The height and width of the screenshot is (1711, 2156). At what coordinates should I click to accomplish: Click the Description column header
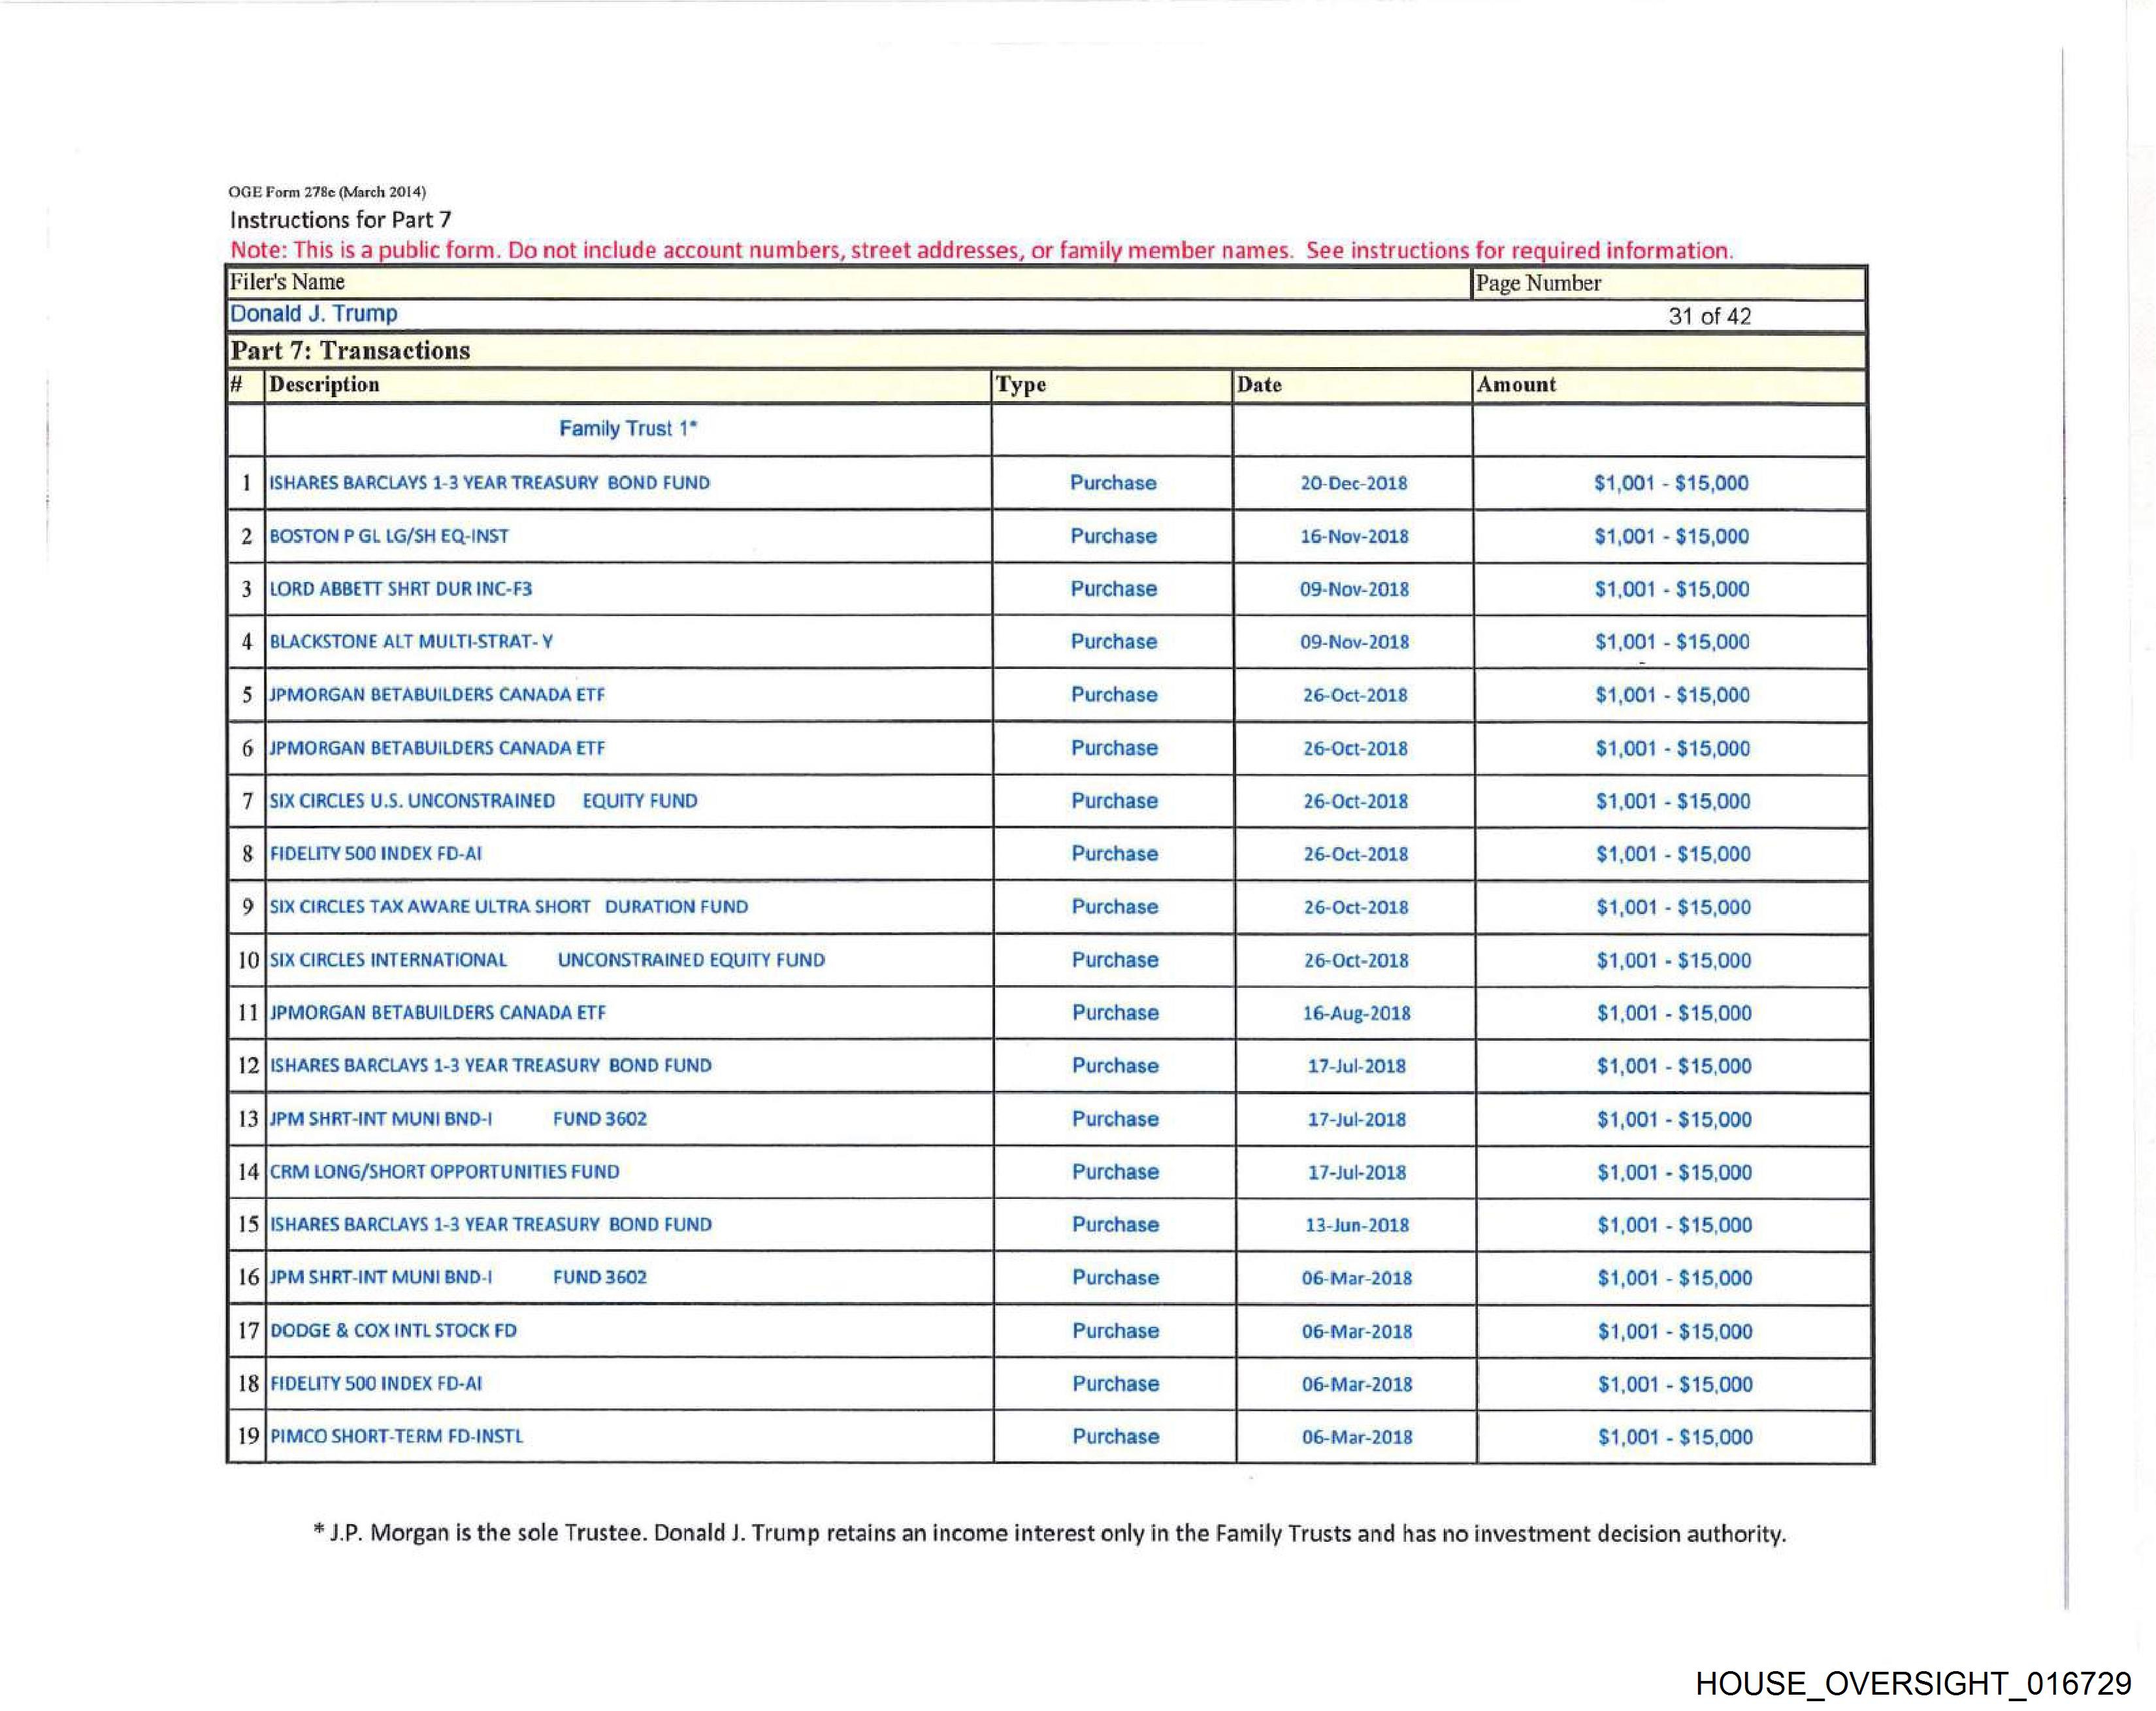pyautogui.click(x=324, y=385)
